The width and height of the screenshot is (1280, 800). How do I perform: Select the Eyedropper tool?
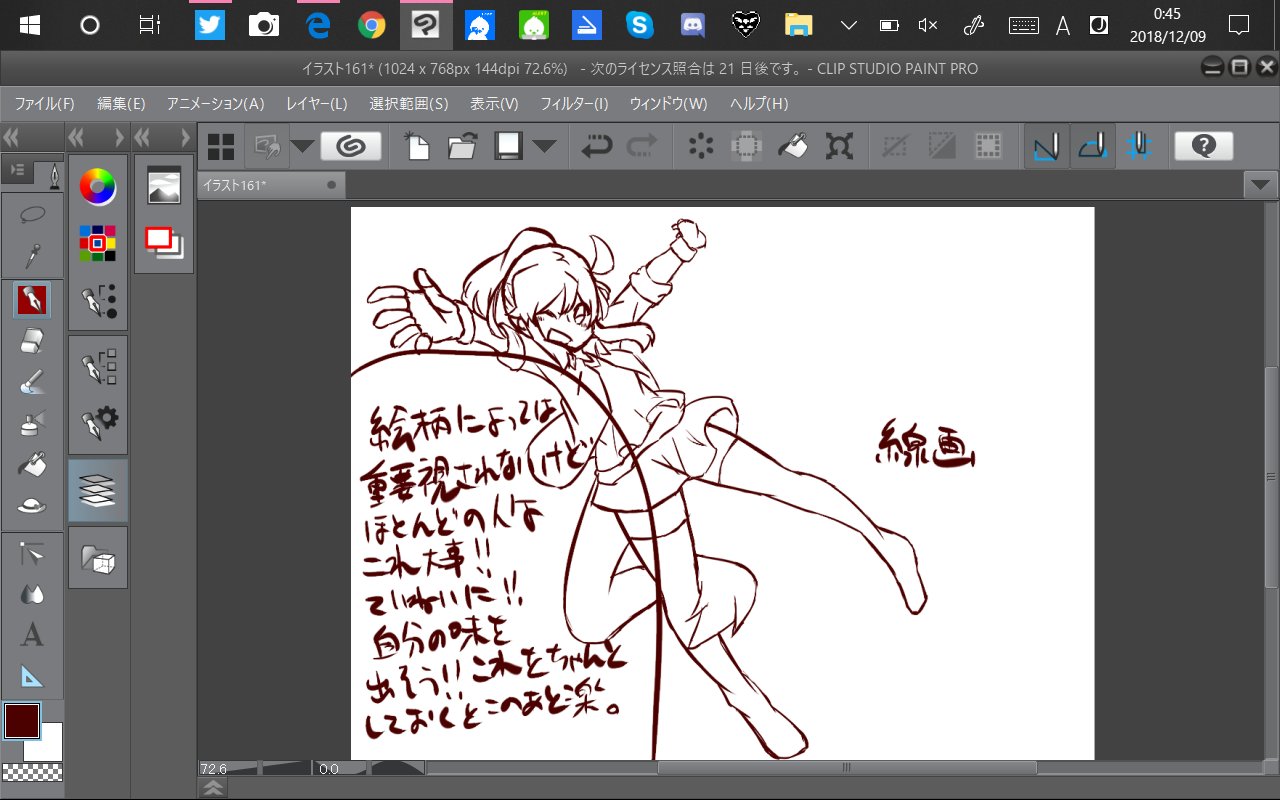tap(32, 256)
